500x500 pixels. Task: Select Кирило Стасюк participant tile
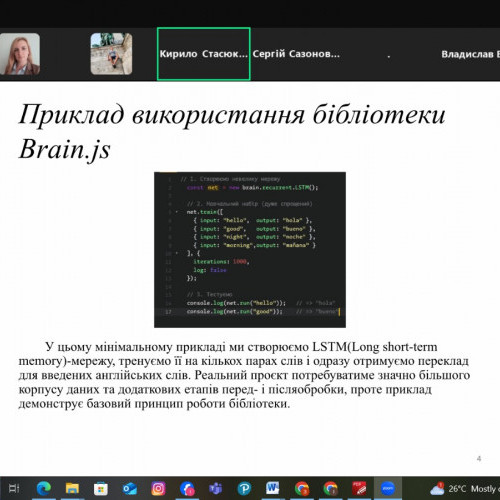pos(204,54)
